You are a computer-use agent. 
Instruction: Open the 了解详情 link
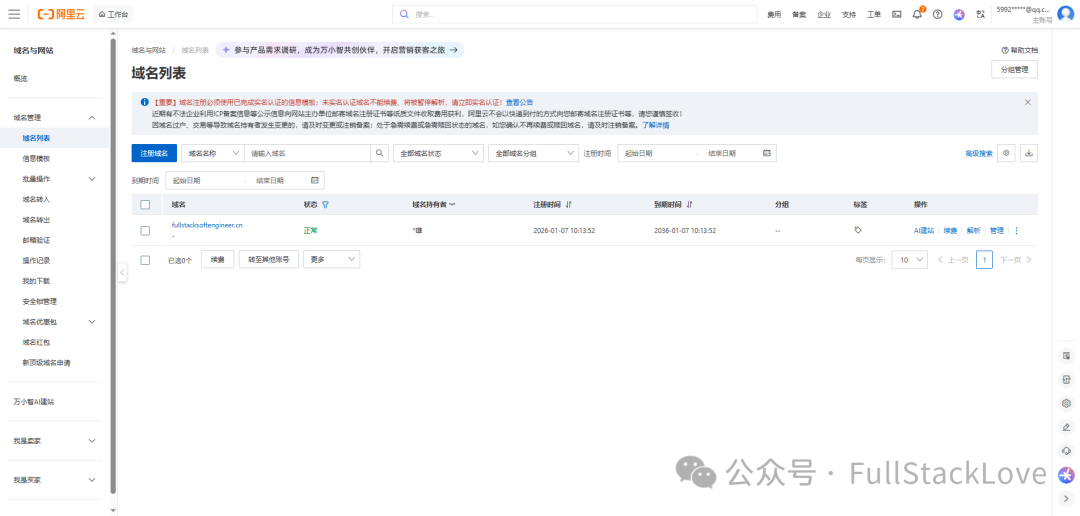click(656, 125)
